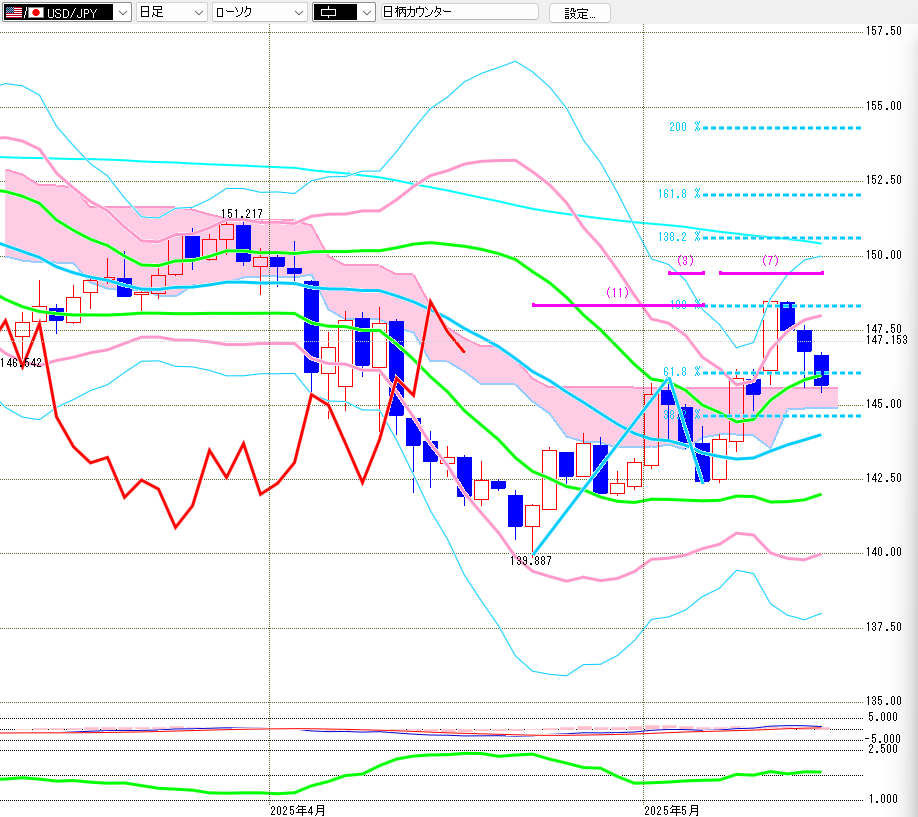
Task: Click the 2025年4月 date axis label
Action: click(297, 811)
